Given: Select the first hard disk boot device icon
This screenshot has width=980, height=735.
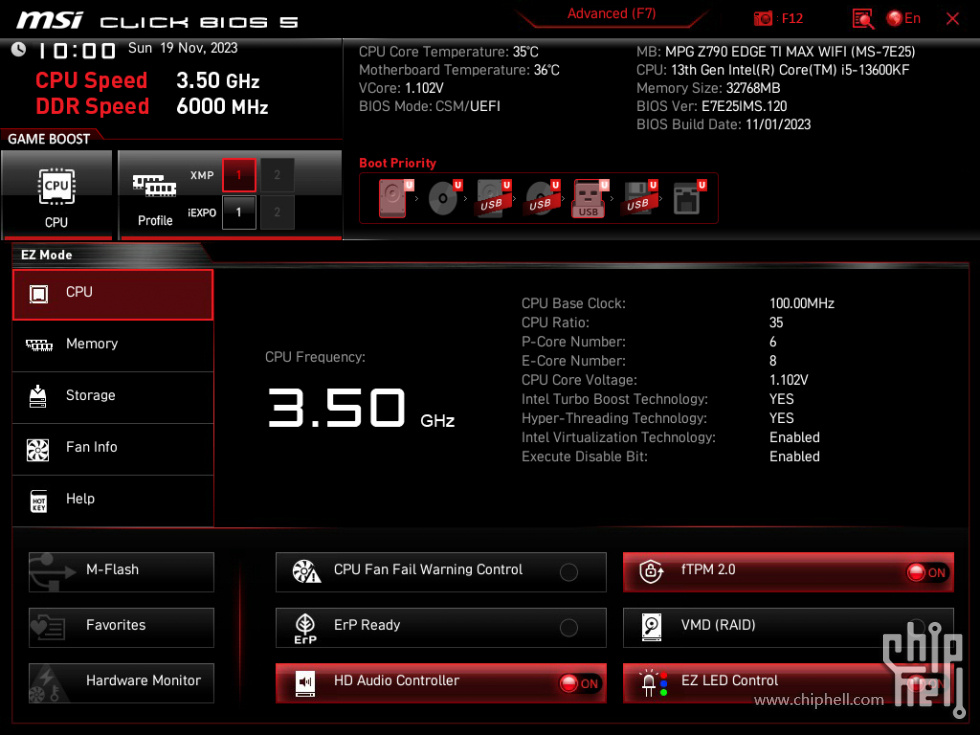Looking at the screenshot, I should [393, 198].
